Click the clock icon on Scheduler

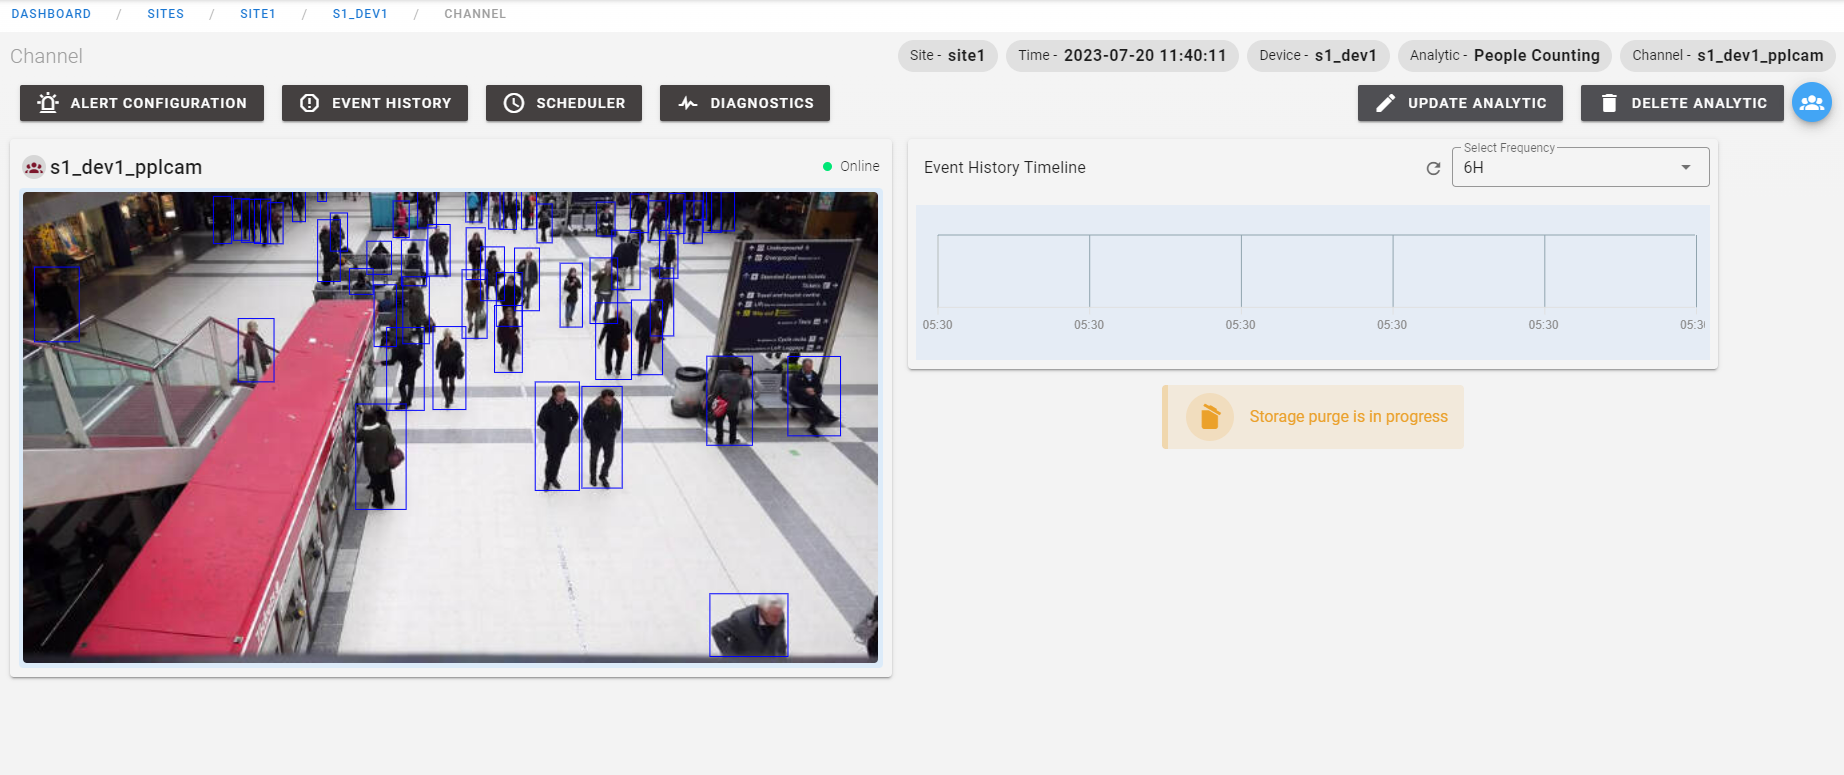click(x=513, y=103)
